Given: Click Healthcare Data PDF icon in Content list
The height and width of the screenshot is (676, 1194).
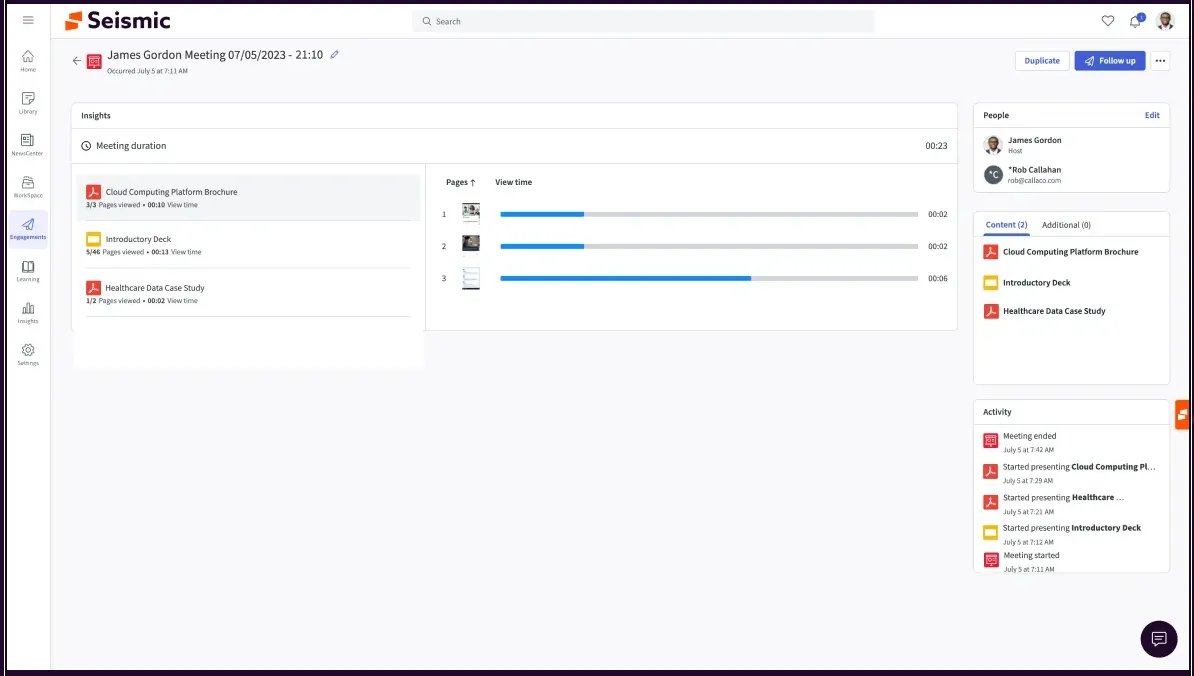Looking at the screenshot, I should click(991, 311).
